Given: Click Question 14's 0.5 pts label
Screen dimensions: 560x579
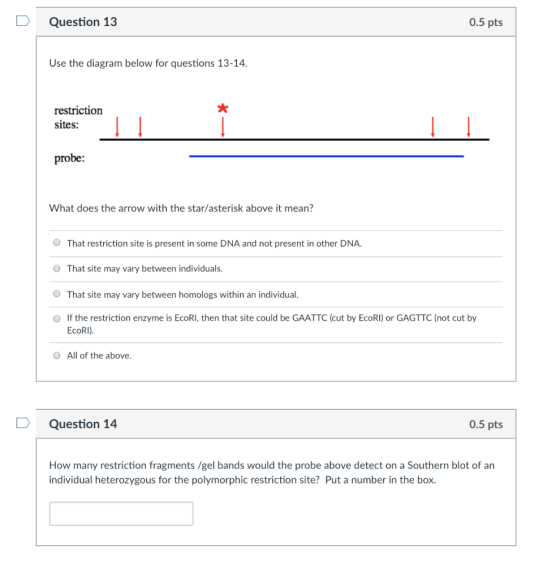Looking at the screenshot, I should tap(486, 424).
